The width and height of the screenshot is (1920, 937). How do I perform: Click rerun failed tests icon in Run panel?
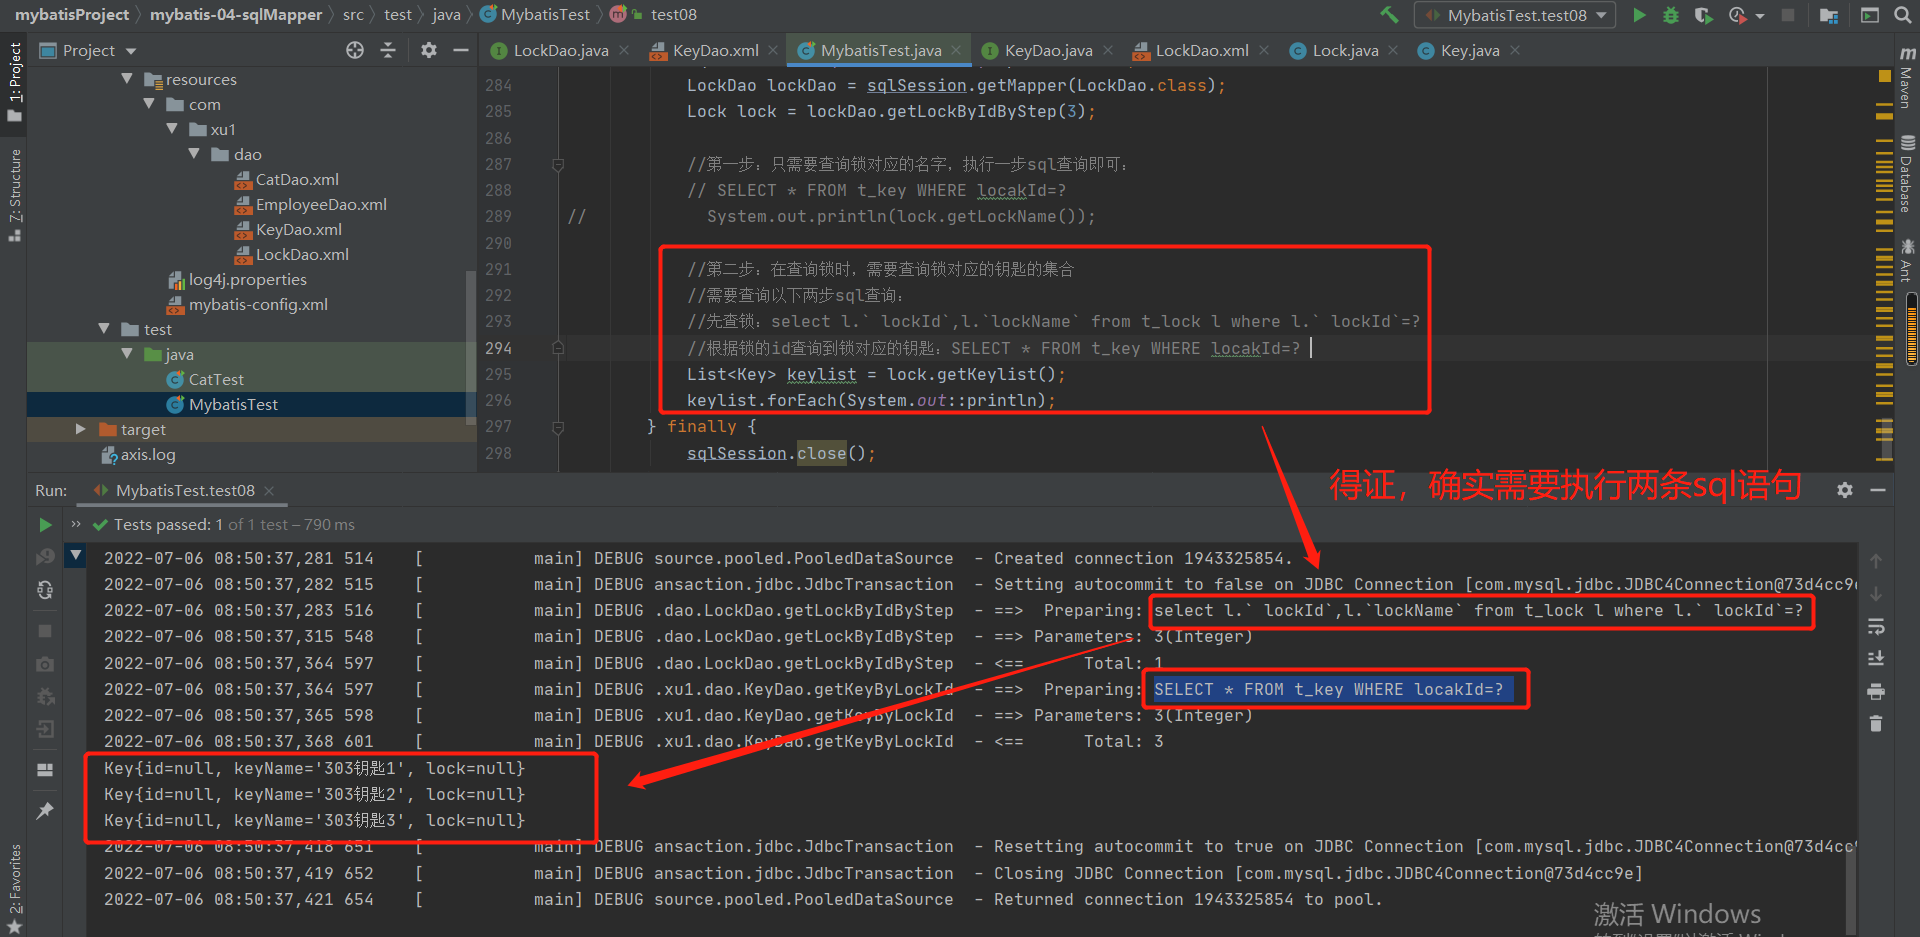(x=45, y=557)
